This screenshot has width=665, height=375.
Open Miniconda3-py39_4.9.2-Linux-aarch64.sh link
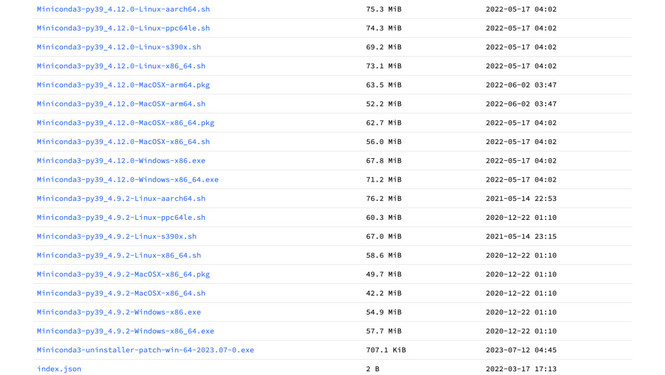pyautogui.click(x=121, y=199)
